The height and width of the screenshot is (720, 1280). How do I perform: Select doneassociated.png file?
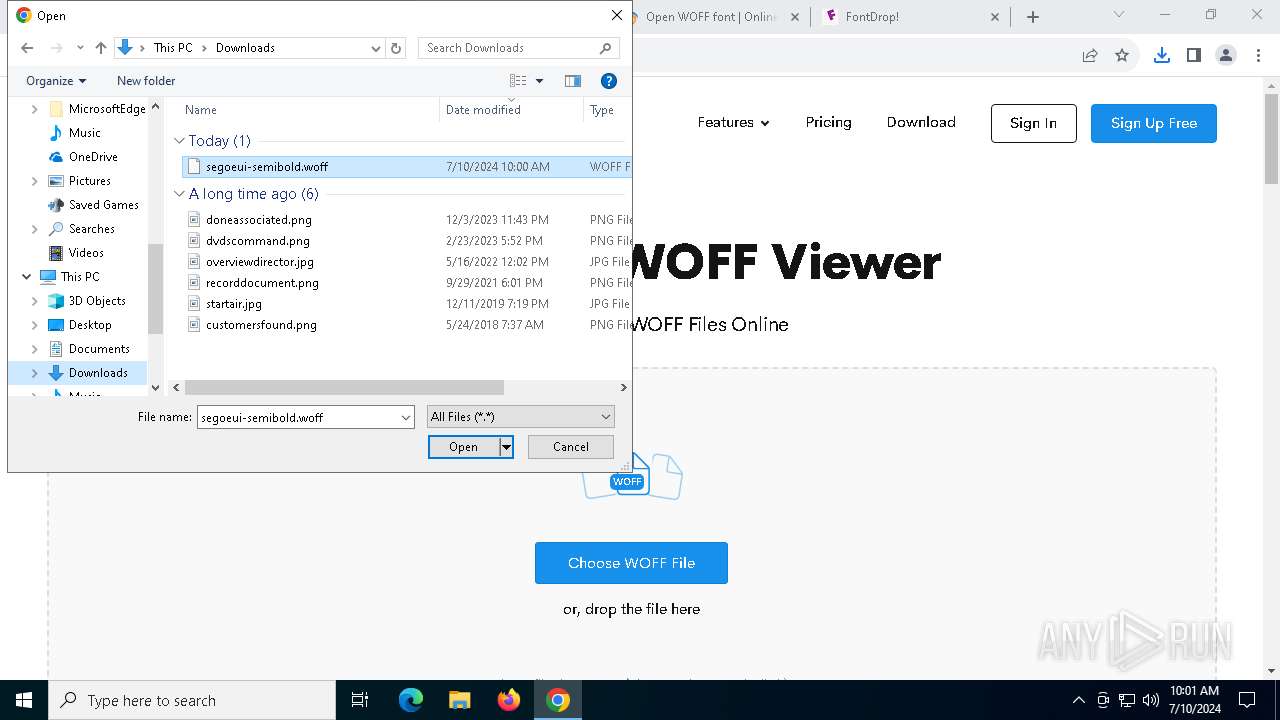click(x=259, y=220)
